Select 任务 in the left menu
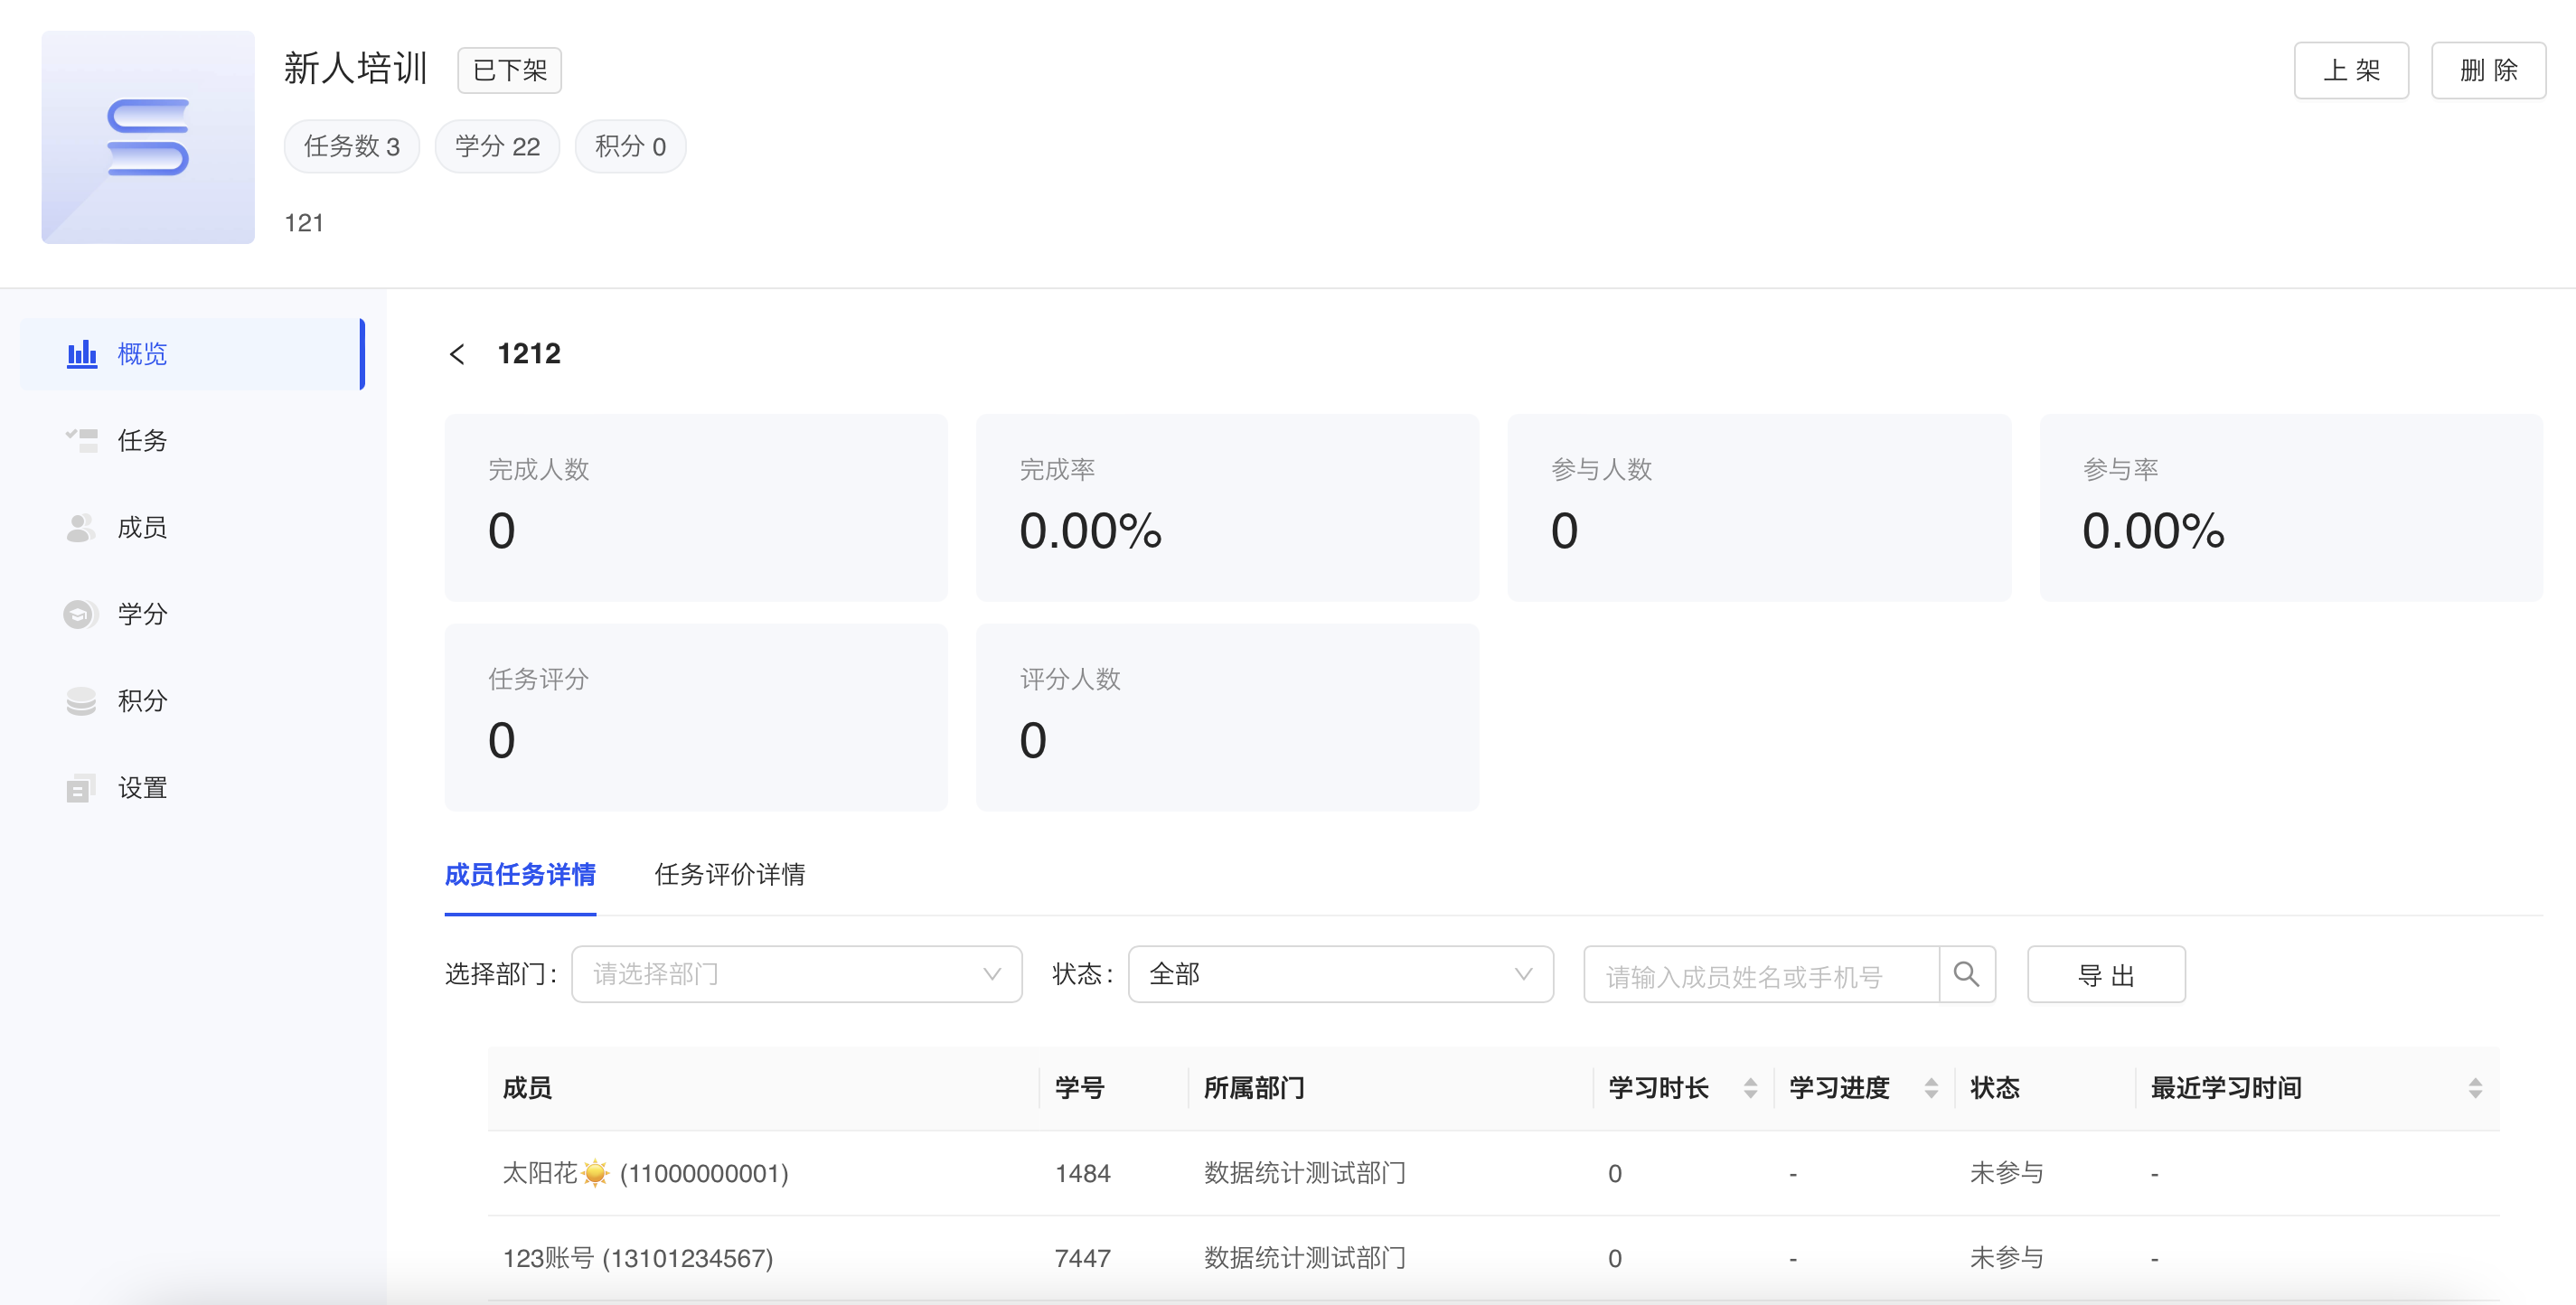 tap(192, 441)
